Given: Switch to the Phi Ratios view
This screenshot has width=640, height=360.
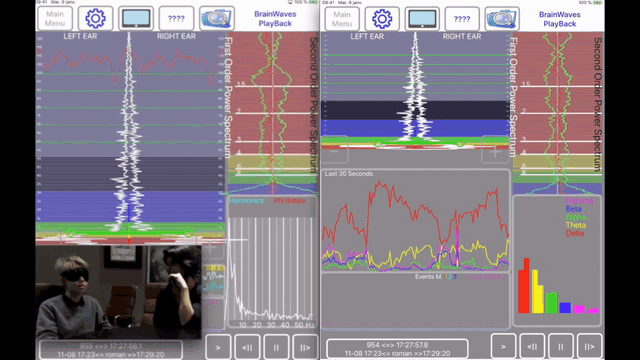Looking at the screenshot, I should click(x=289, y=200).
